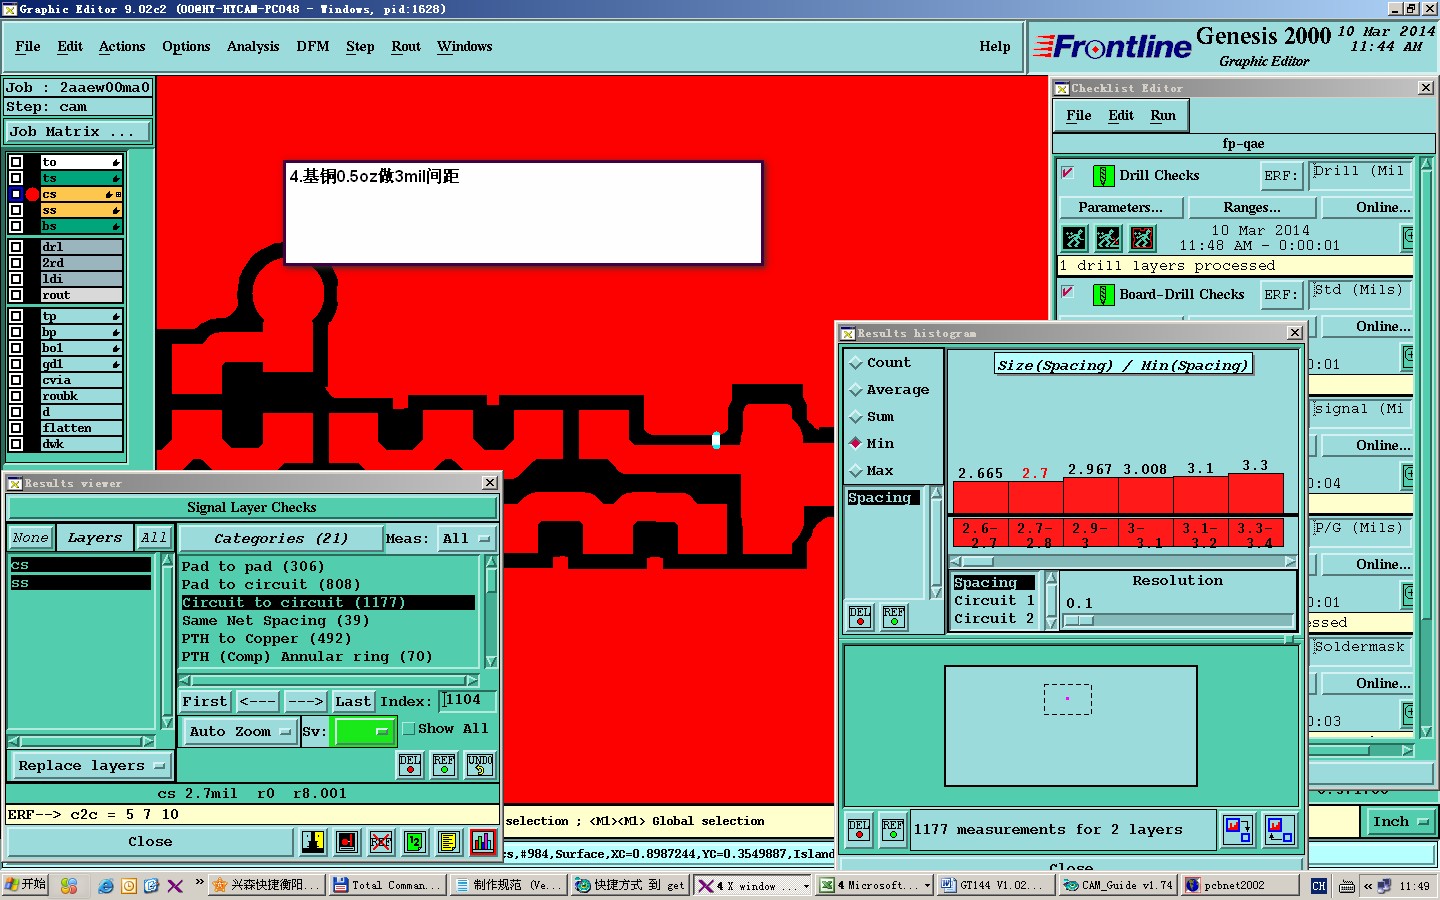Click Ranges... under Drill Checks
This screenshot has height=900, width=1440.
[x=1252, y=208]
